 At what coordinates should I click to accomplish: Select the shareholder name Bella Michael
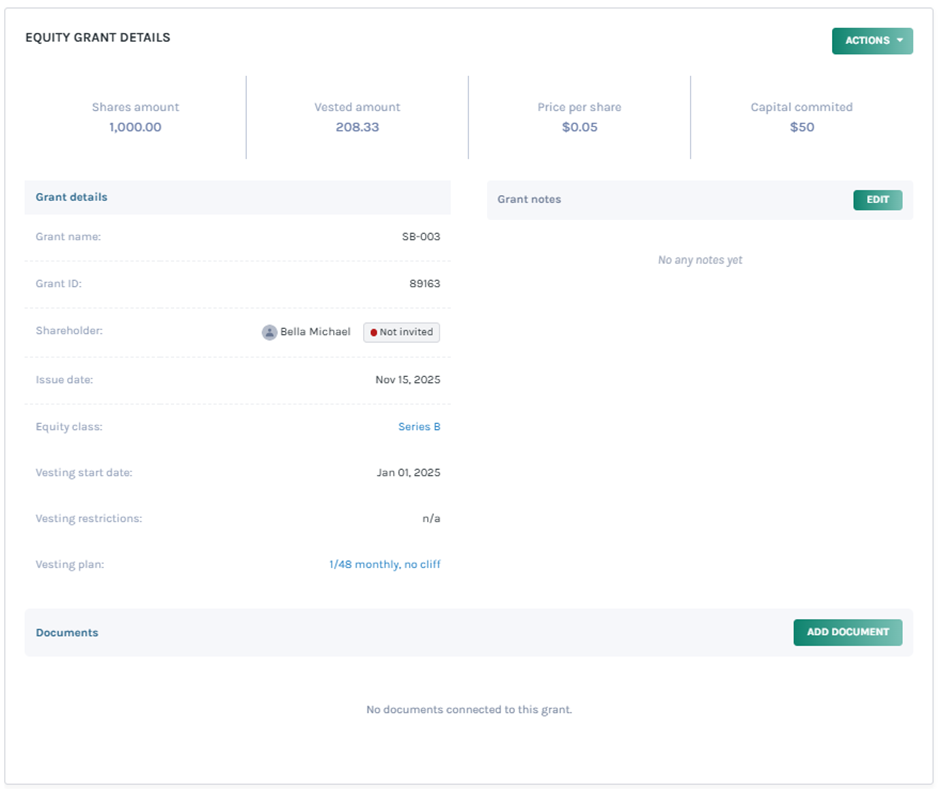315,332
